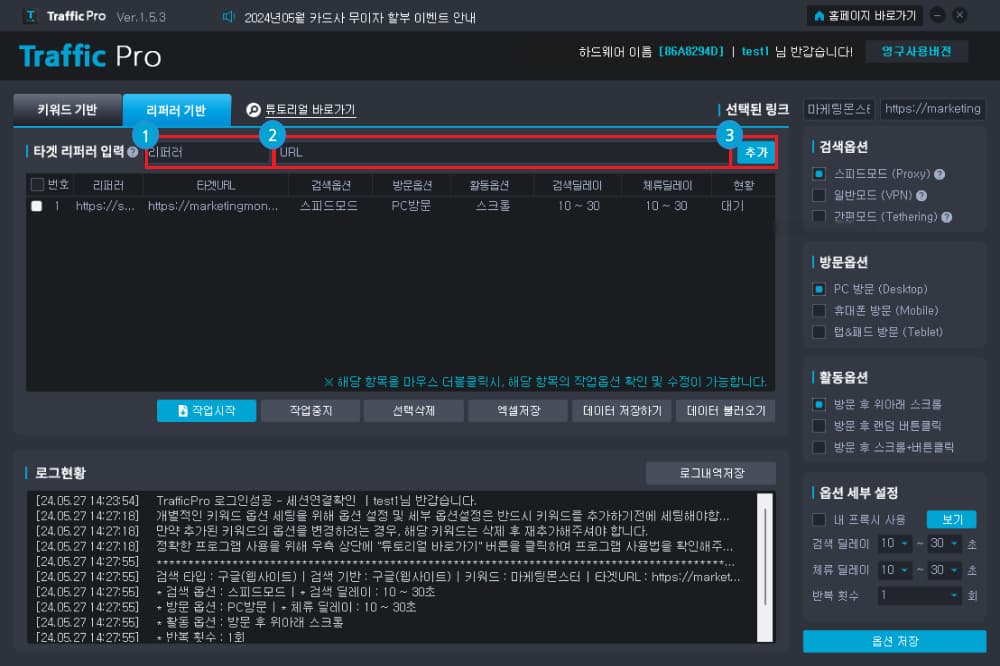Screen dimensions: 1000x666
Task: Check 방문 후 랜덤 버튼클릭 activity option
Action: click(x=819, y=426)
